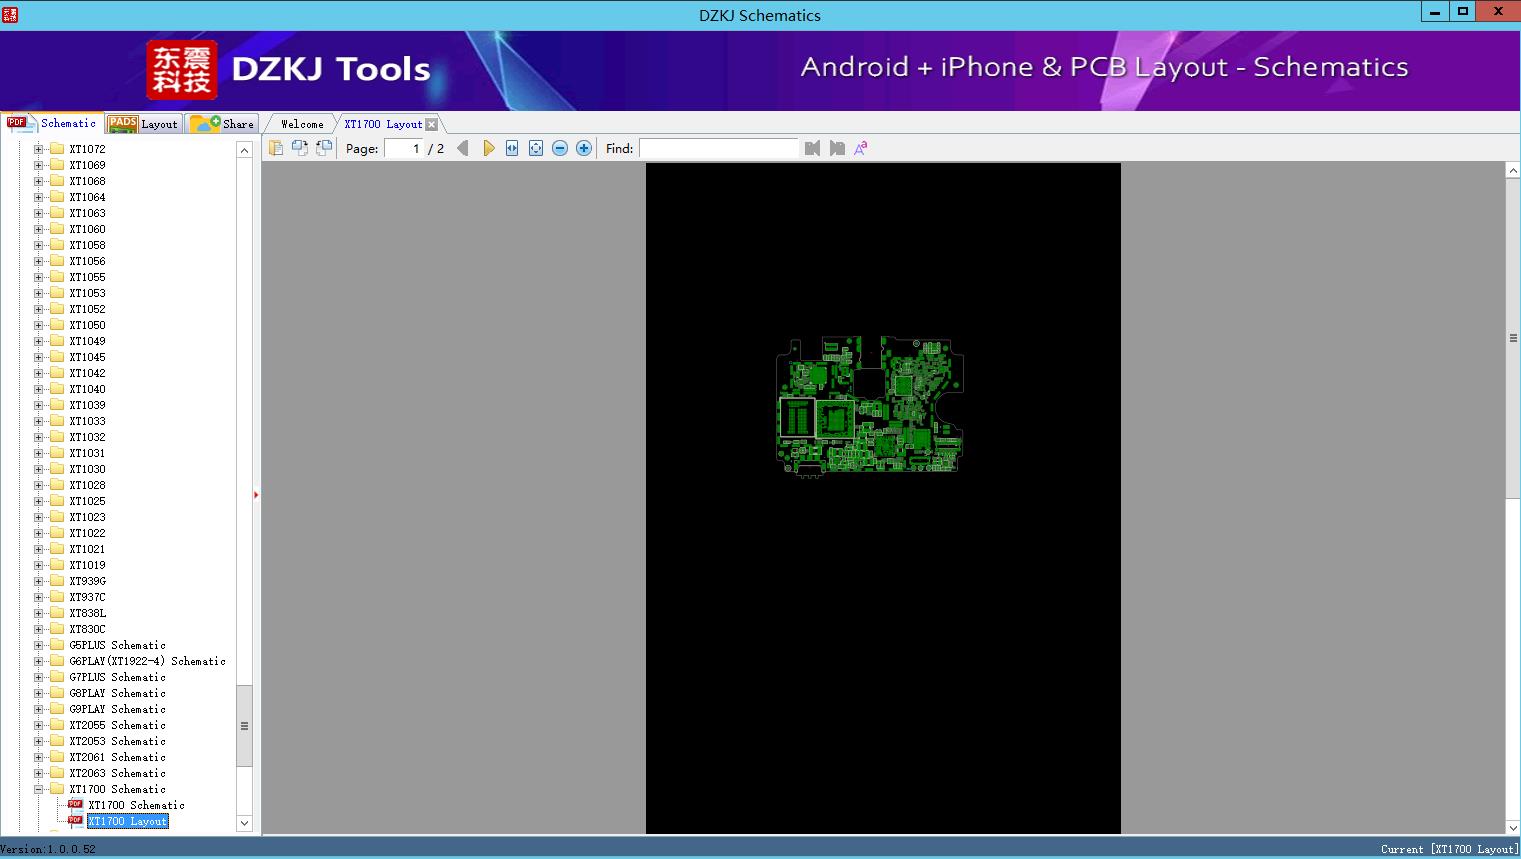Image resolution: width=1521 pixels, height=859 pixels.
Task: Select the XT1028 folder
Action: pyautogui.click(x=87, y=485)
